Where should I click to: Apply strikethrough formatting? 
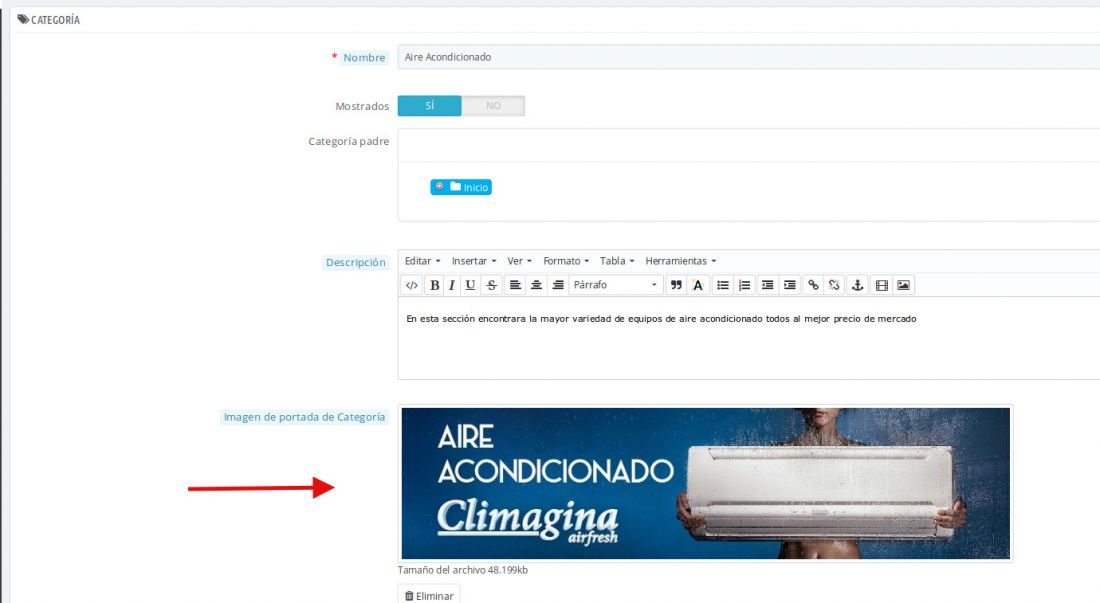(x=492, y=285)
